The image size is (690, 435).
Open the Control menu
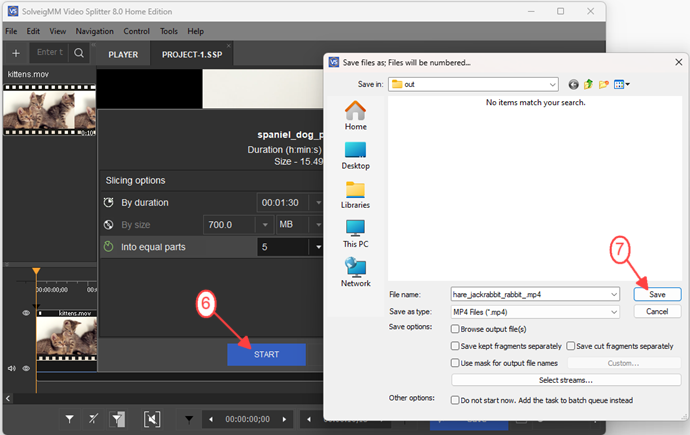(136, 31)
